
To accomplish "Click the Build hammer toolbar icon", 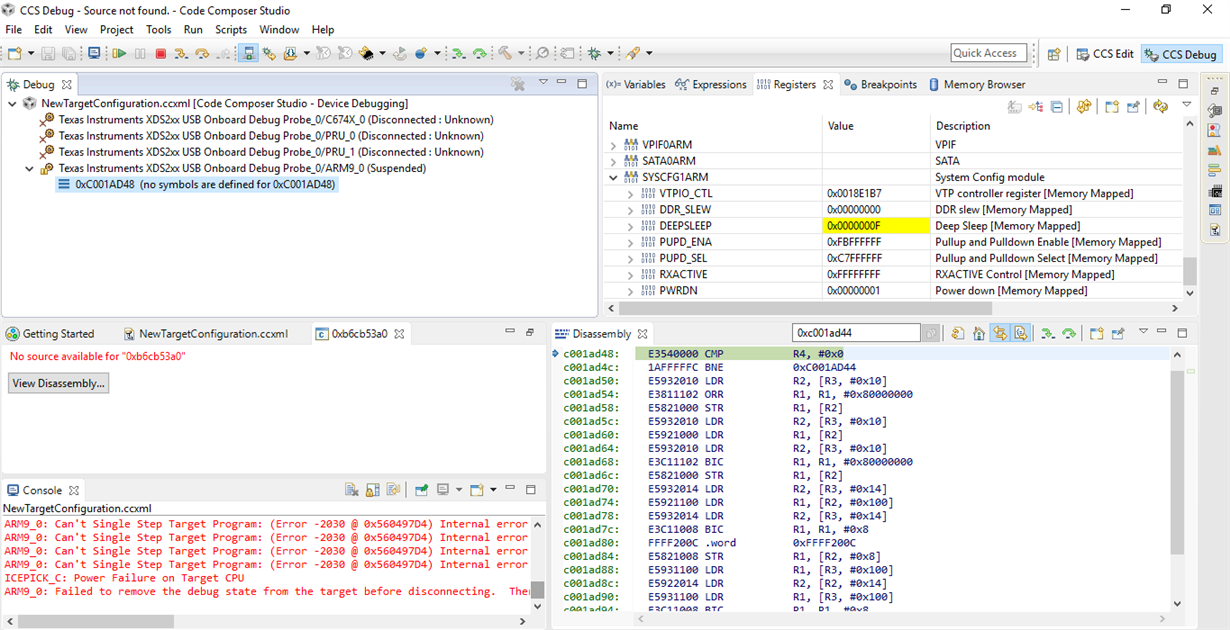I will tap(503, 53).
